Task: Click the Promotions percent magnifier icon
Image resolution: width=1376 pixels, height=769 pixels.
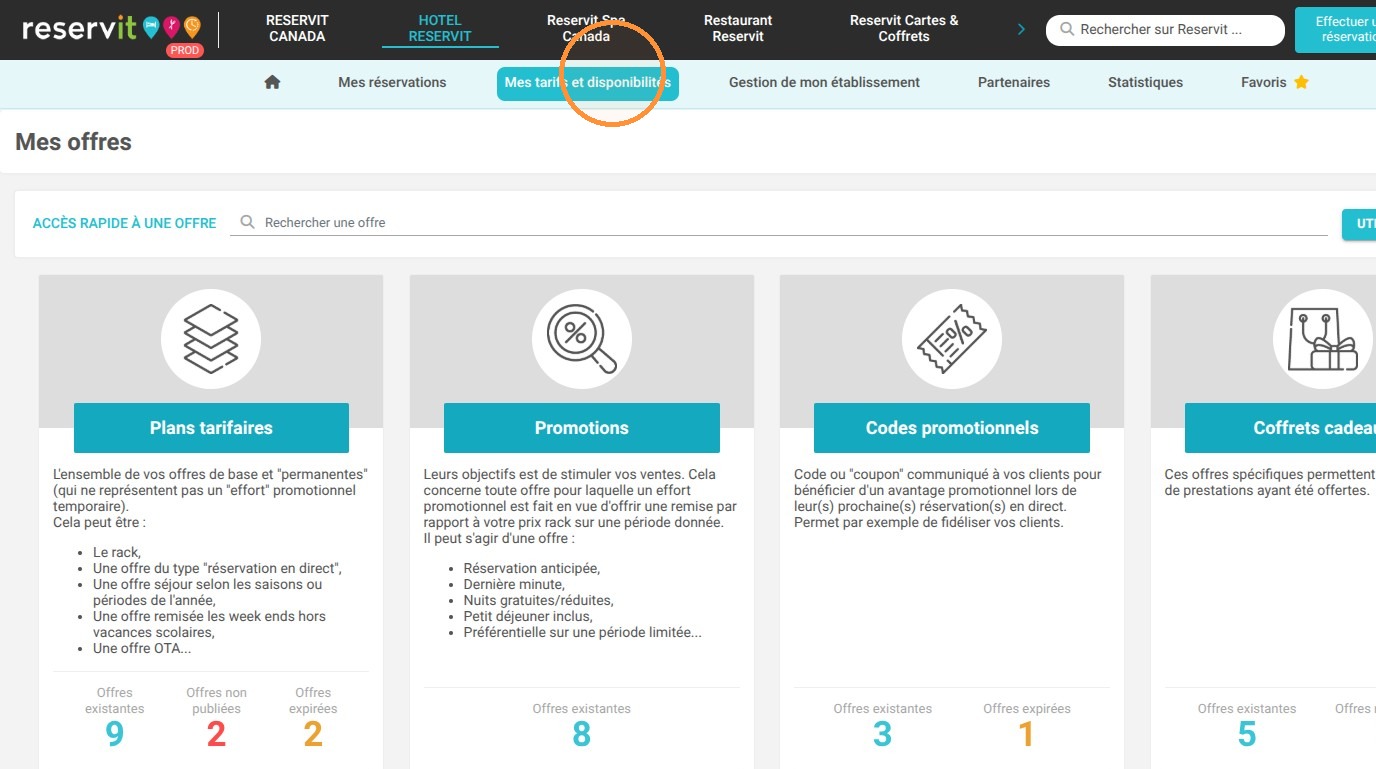Action: coord(582,339)
